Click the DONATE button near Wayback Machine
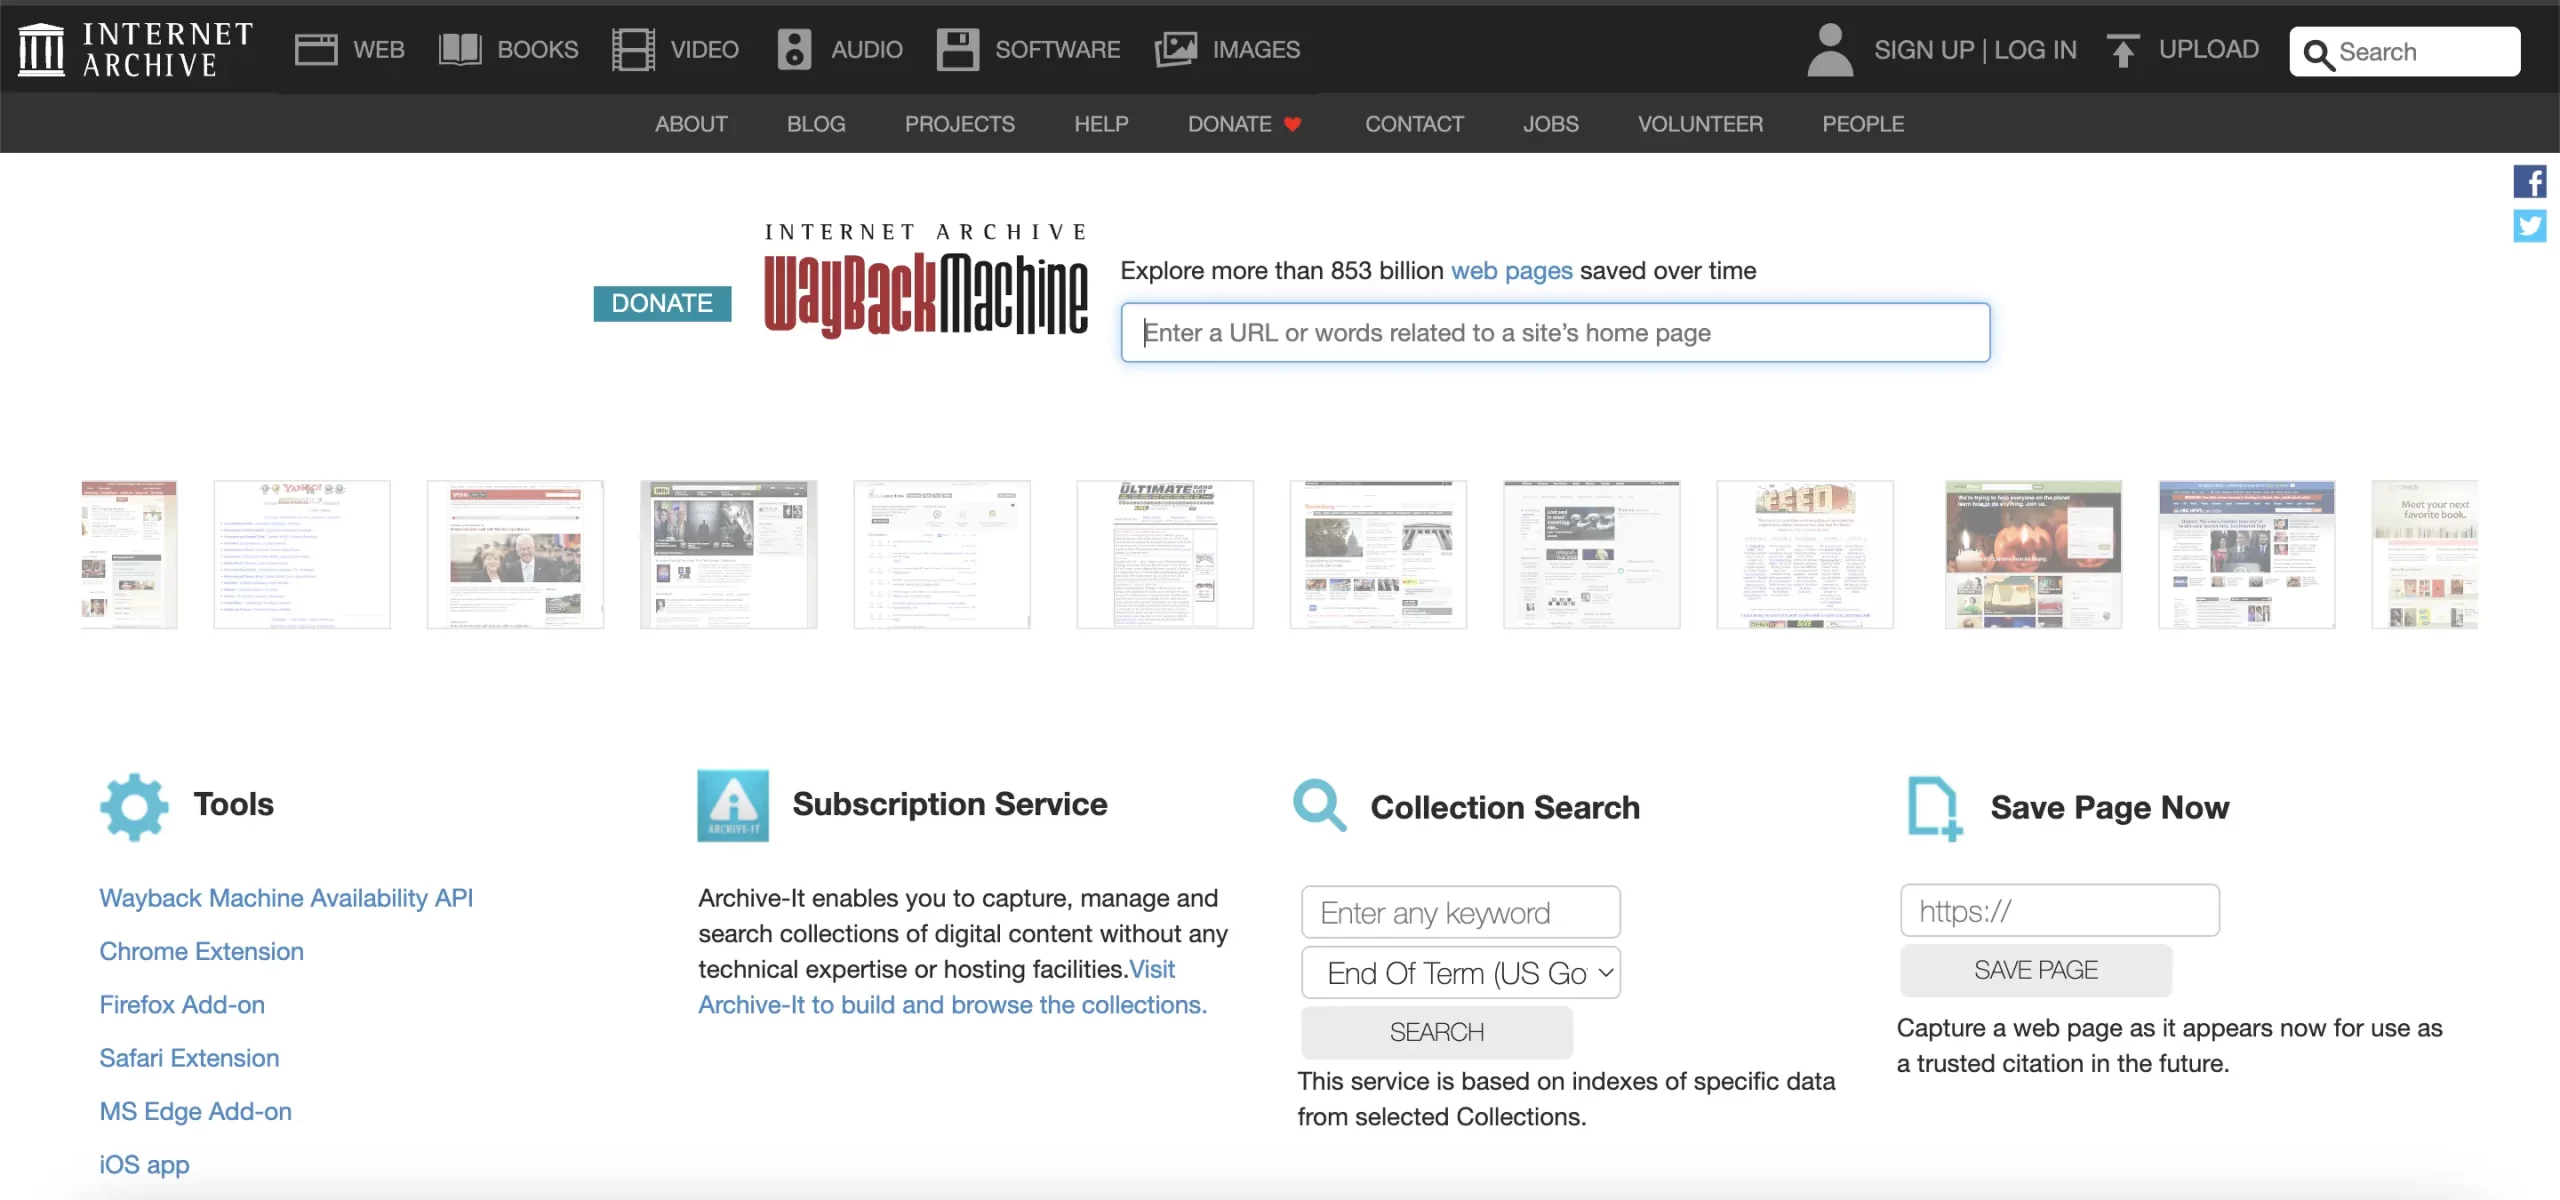The image size is (2560, 1200). [x=660, y=302]
